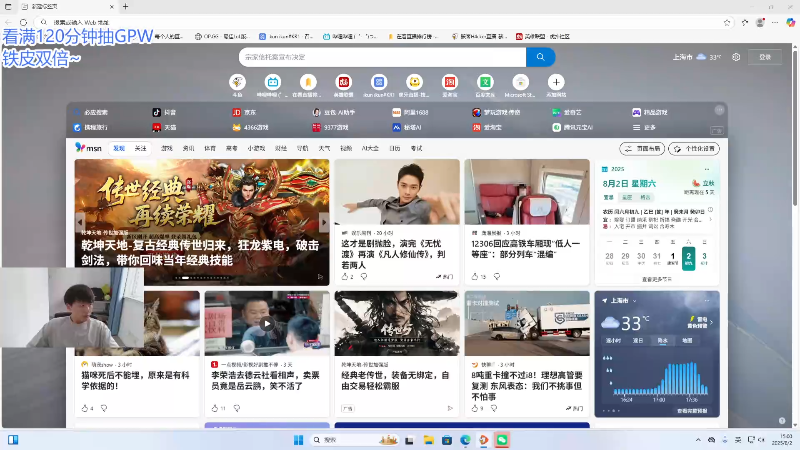
Task: Open calendar card three-dot options
Action: pyautogui.click(x=707, y=169)
